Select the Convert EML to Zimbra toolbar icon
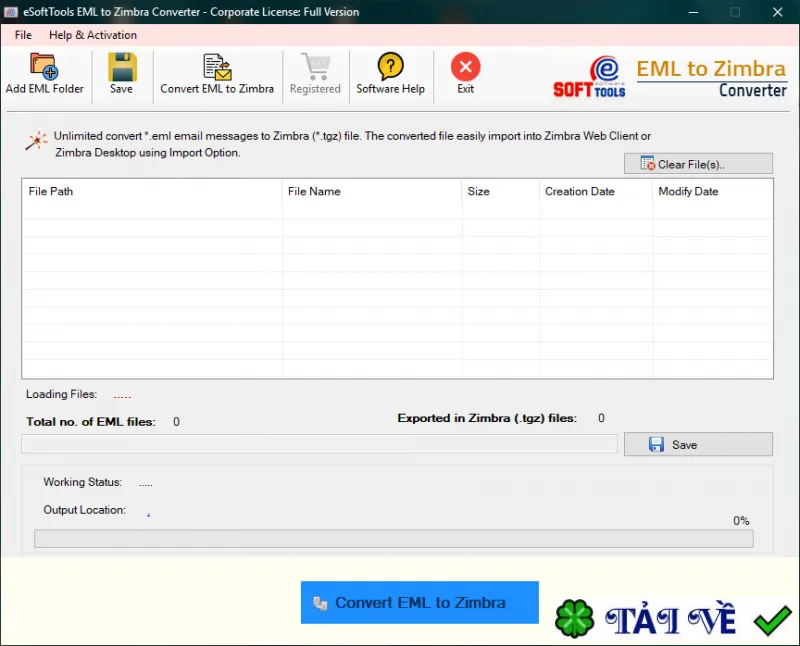 (x=217, y=67)
